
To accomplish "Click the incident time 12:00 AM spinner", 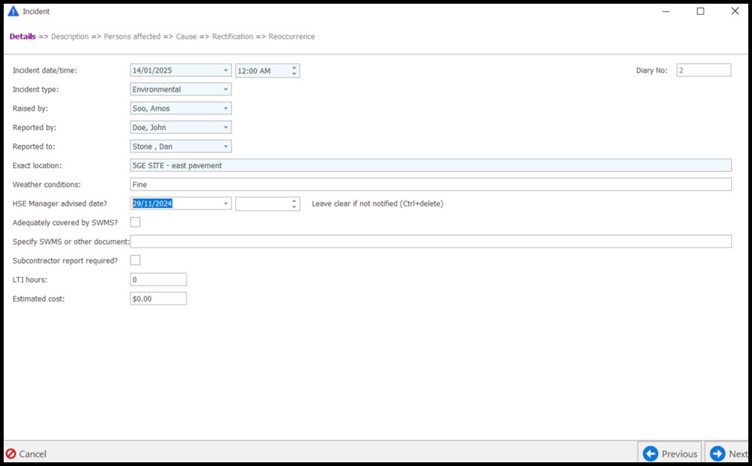I will tap(293, 71).
